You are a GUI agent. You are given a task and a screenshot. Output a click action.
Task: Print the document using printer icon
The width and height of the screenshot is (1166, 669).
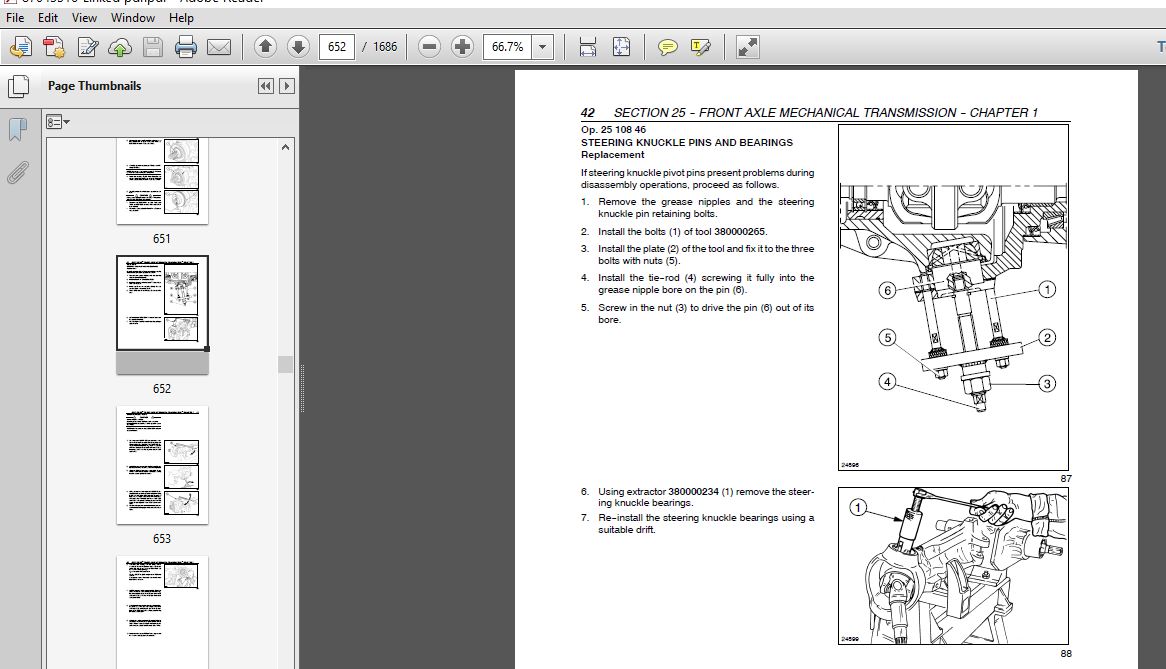pos(186,47)
